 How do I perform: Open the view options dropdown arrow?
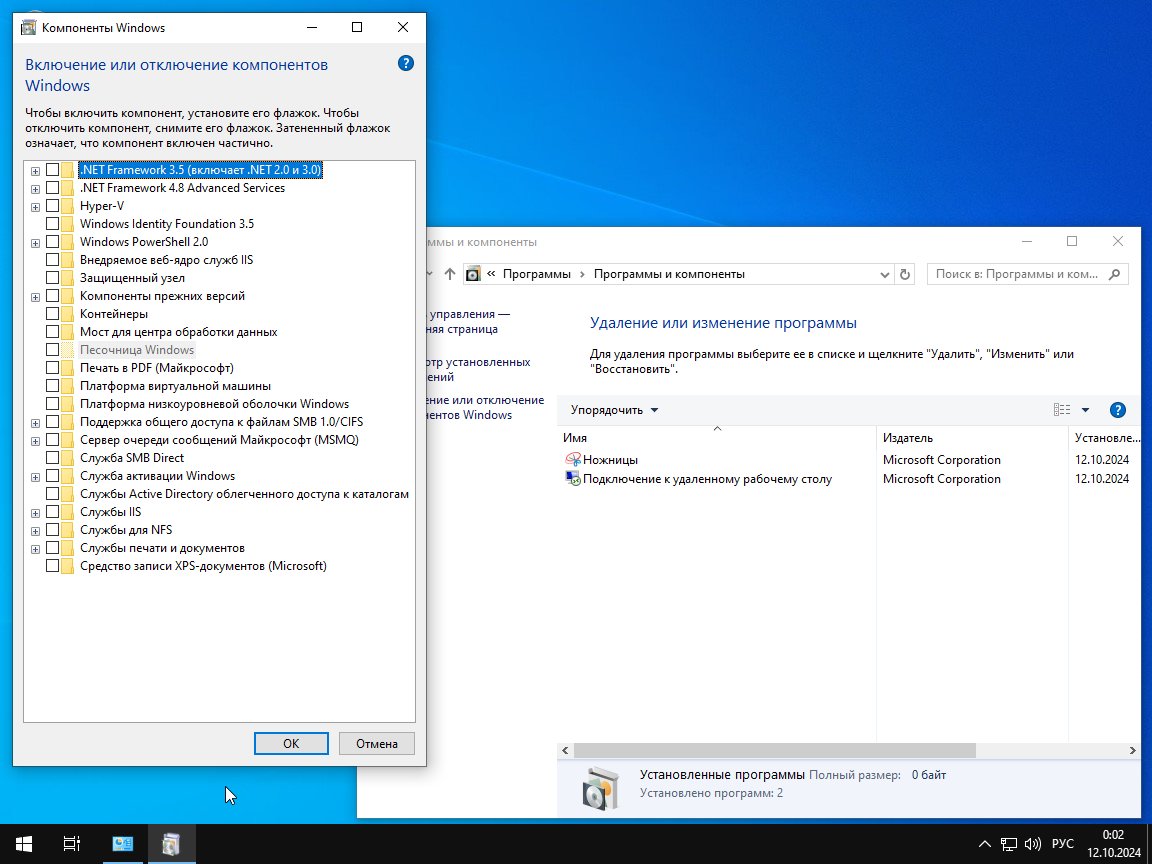(x=1085, y=410)
